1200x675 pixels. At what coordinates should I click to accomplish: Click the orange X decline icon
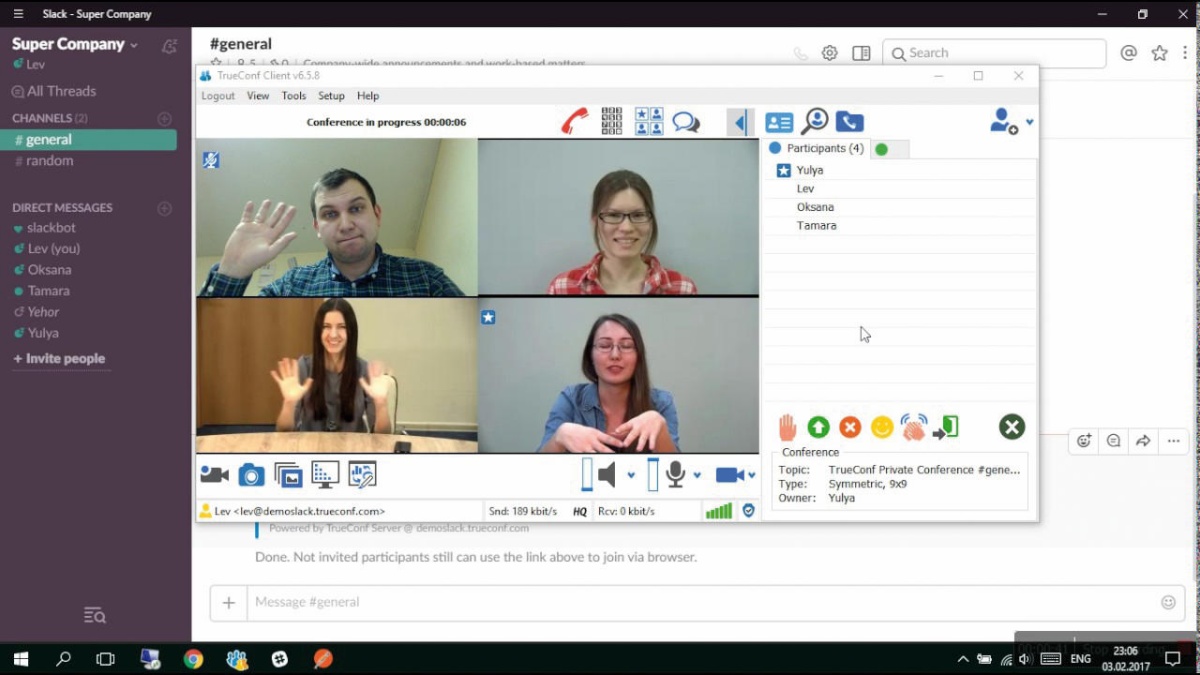(850, 428)
